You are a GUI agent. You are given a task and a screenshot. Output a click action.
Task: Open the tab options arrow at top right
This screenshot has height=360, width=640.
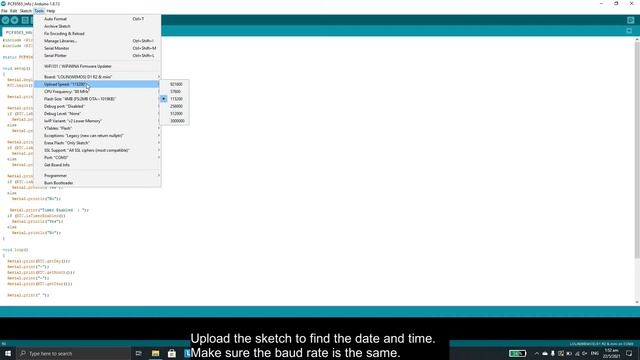(629, 31)
